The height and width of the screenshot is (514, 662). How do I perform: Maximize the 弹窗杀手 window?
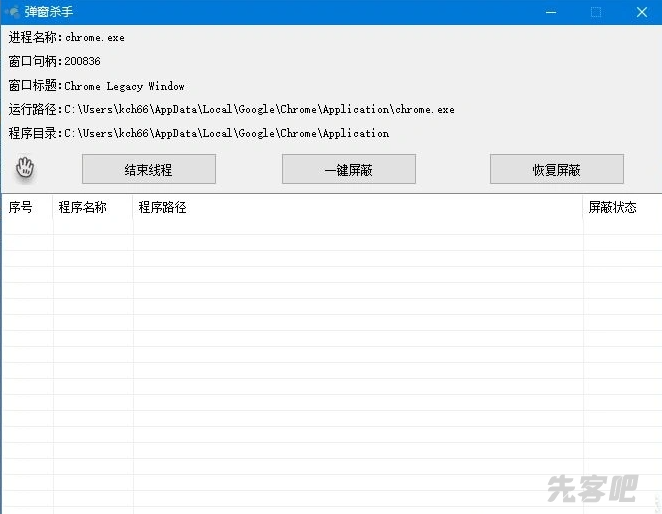(x=596, y=12)
